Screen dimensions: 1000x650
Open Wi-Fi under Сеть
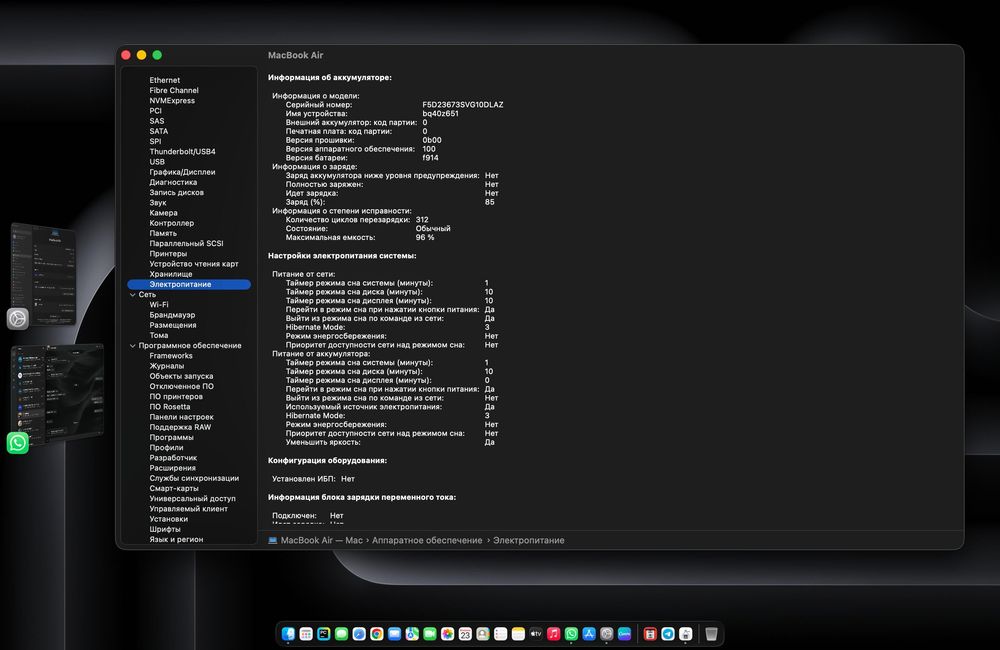pos(159,305)
